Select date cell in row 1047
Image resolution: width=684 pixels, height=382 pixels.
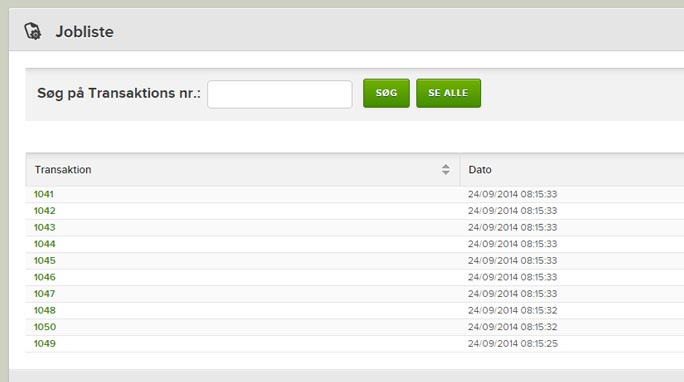[x=513, y=293]
